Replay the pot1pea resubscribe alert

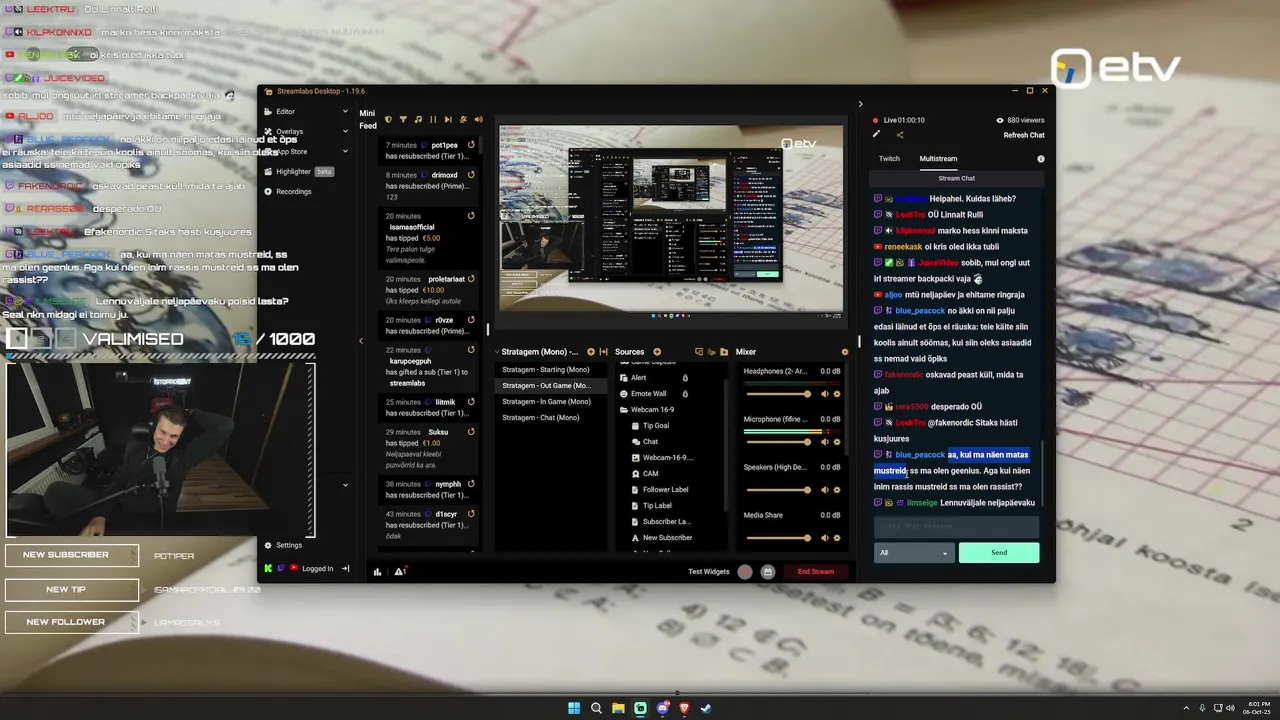point(471,145)
